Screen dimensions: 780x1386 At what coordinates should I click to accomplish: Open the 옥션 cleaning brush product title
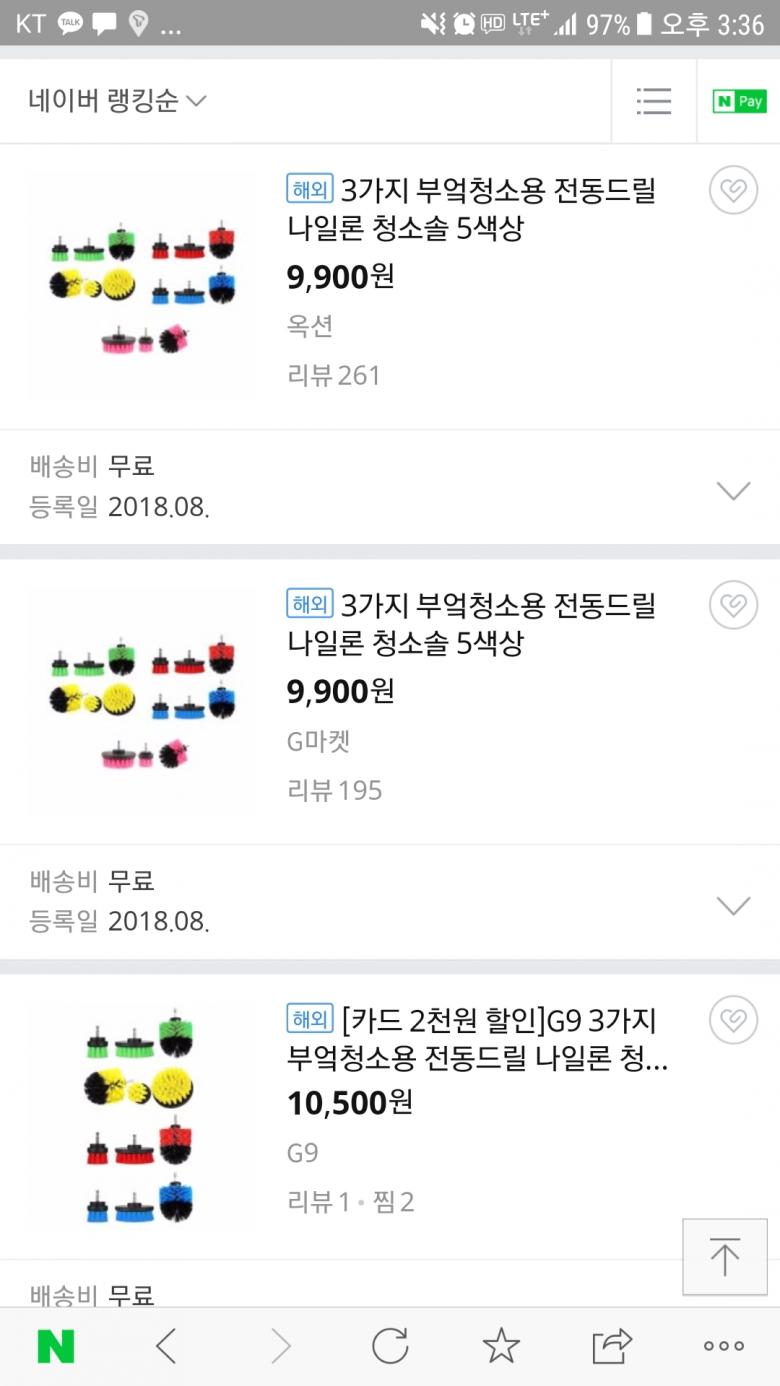(x=470, y=209)
